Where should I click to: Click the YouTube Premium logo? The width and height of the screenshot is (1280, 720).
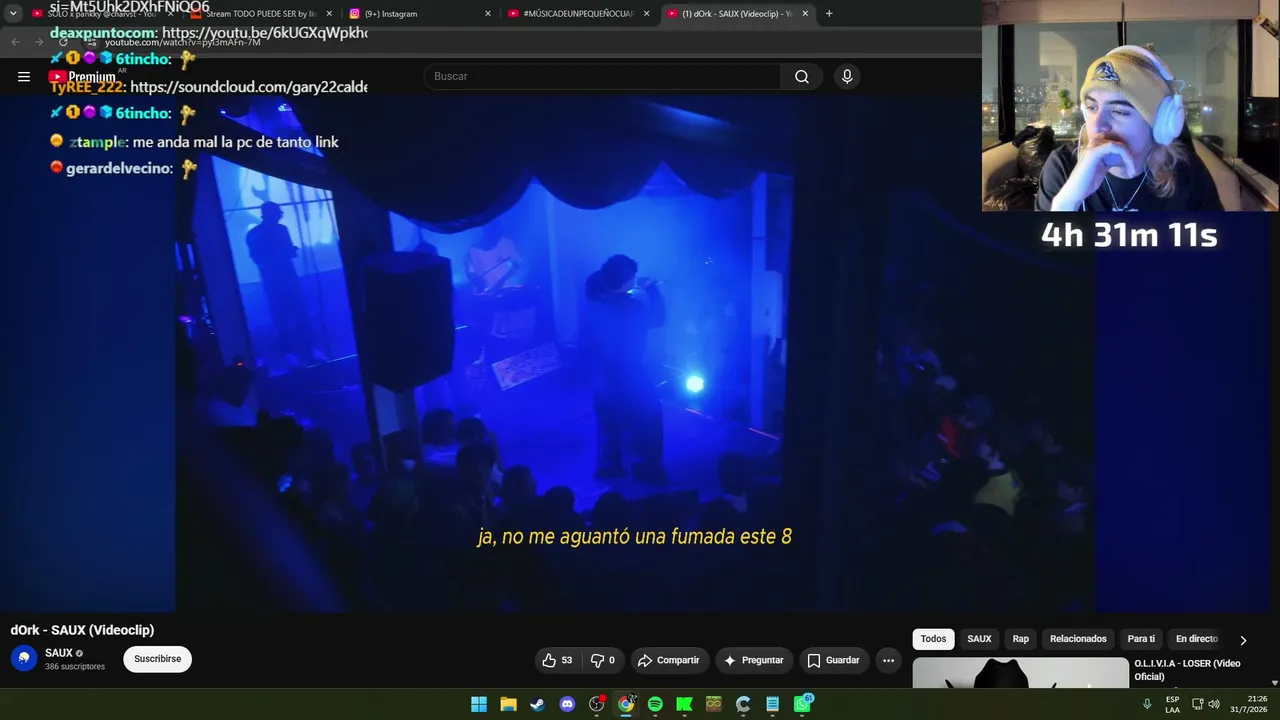[82, 77]
